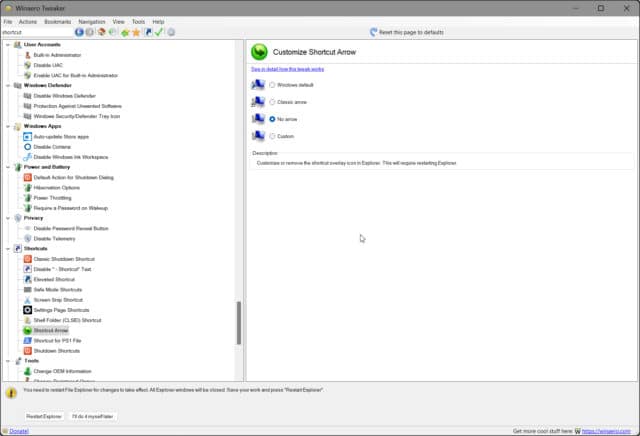This screenshot has width=640, height=436.
Task: Click the Screen Snip Shortcut scissors icon
Action: pos(27,300)
